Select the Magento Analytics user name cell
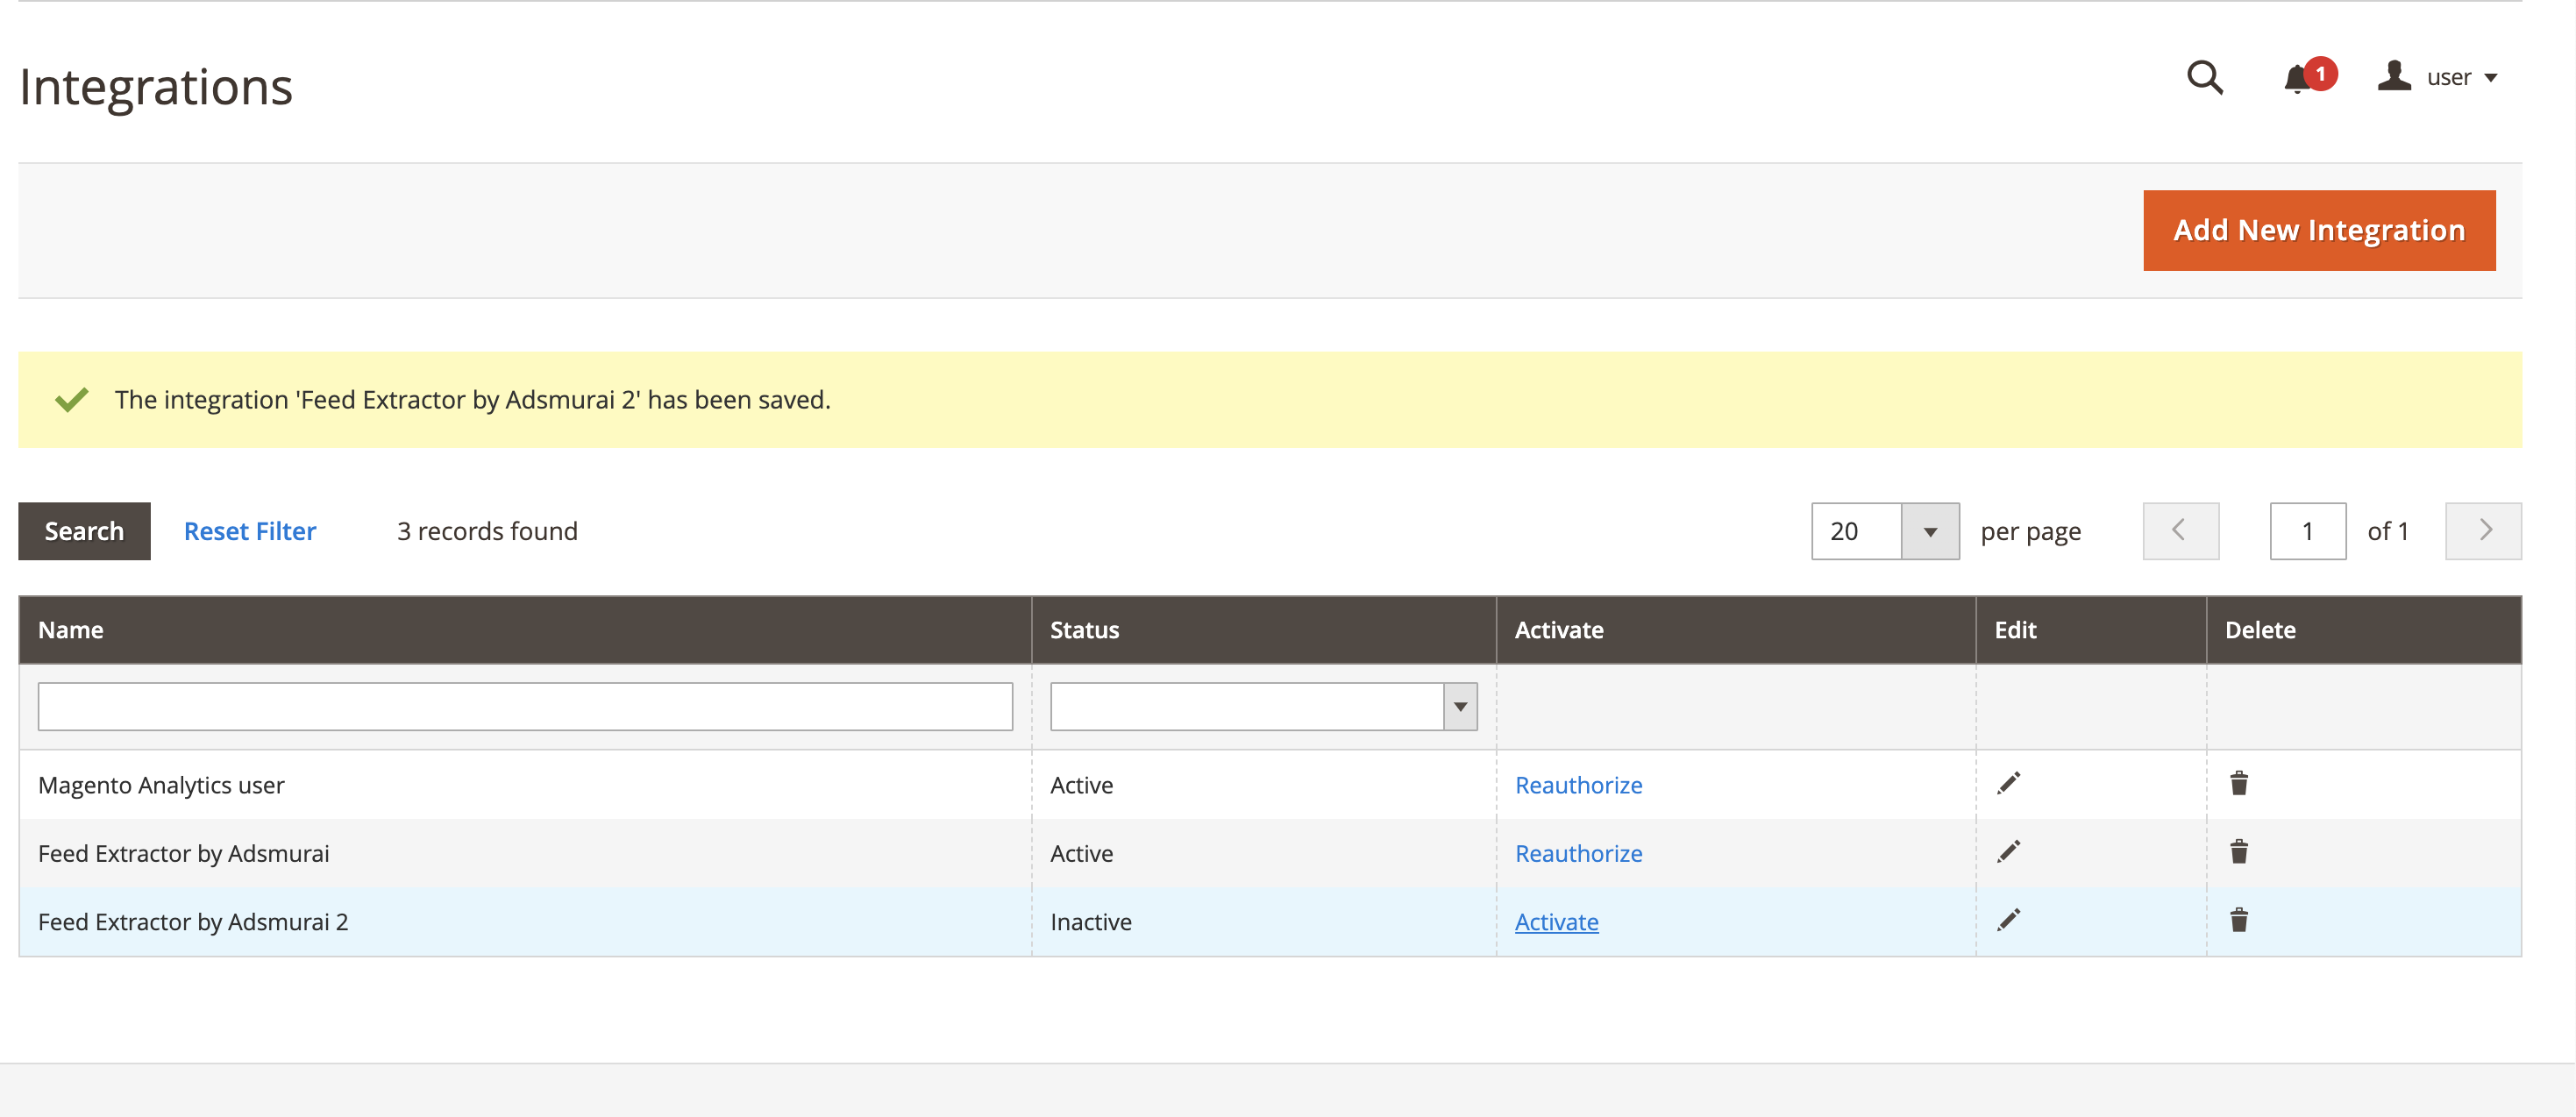The image size is (2576, 1117). 525,785
